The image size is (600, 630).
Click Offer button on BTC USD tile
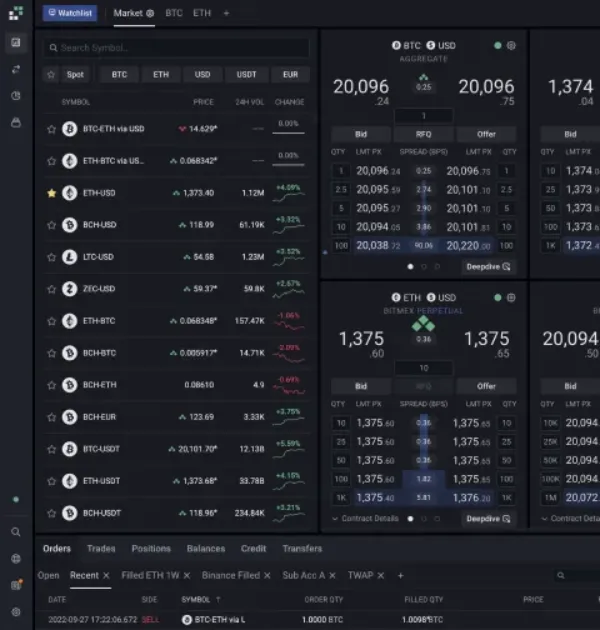(x=486, y=134)
